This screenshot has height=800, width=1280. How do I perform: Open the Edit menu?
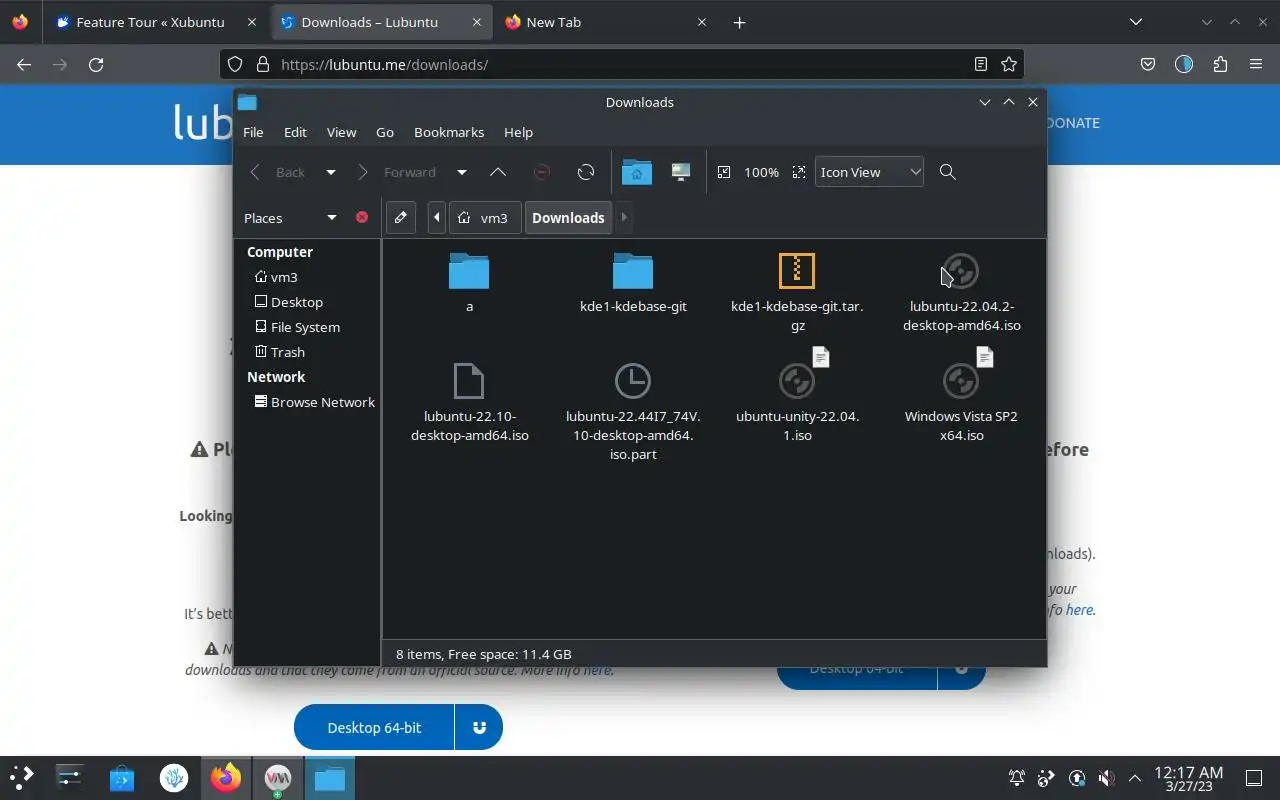click(295, 132)
